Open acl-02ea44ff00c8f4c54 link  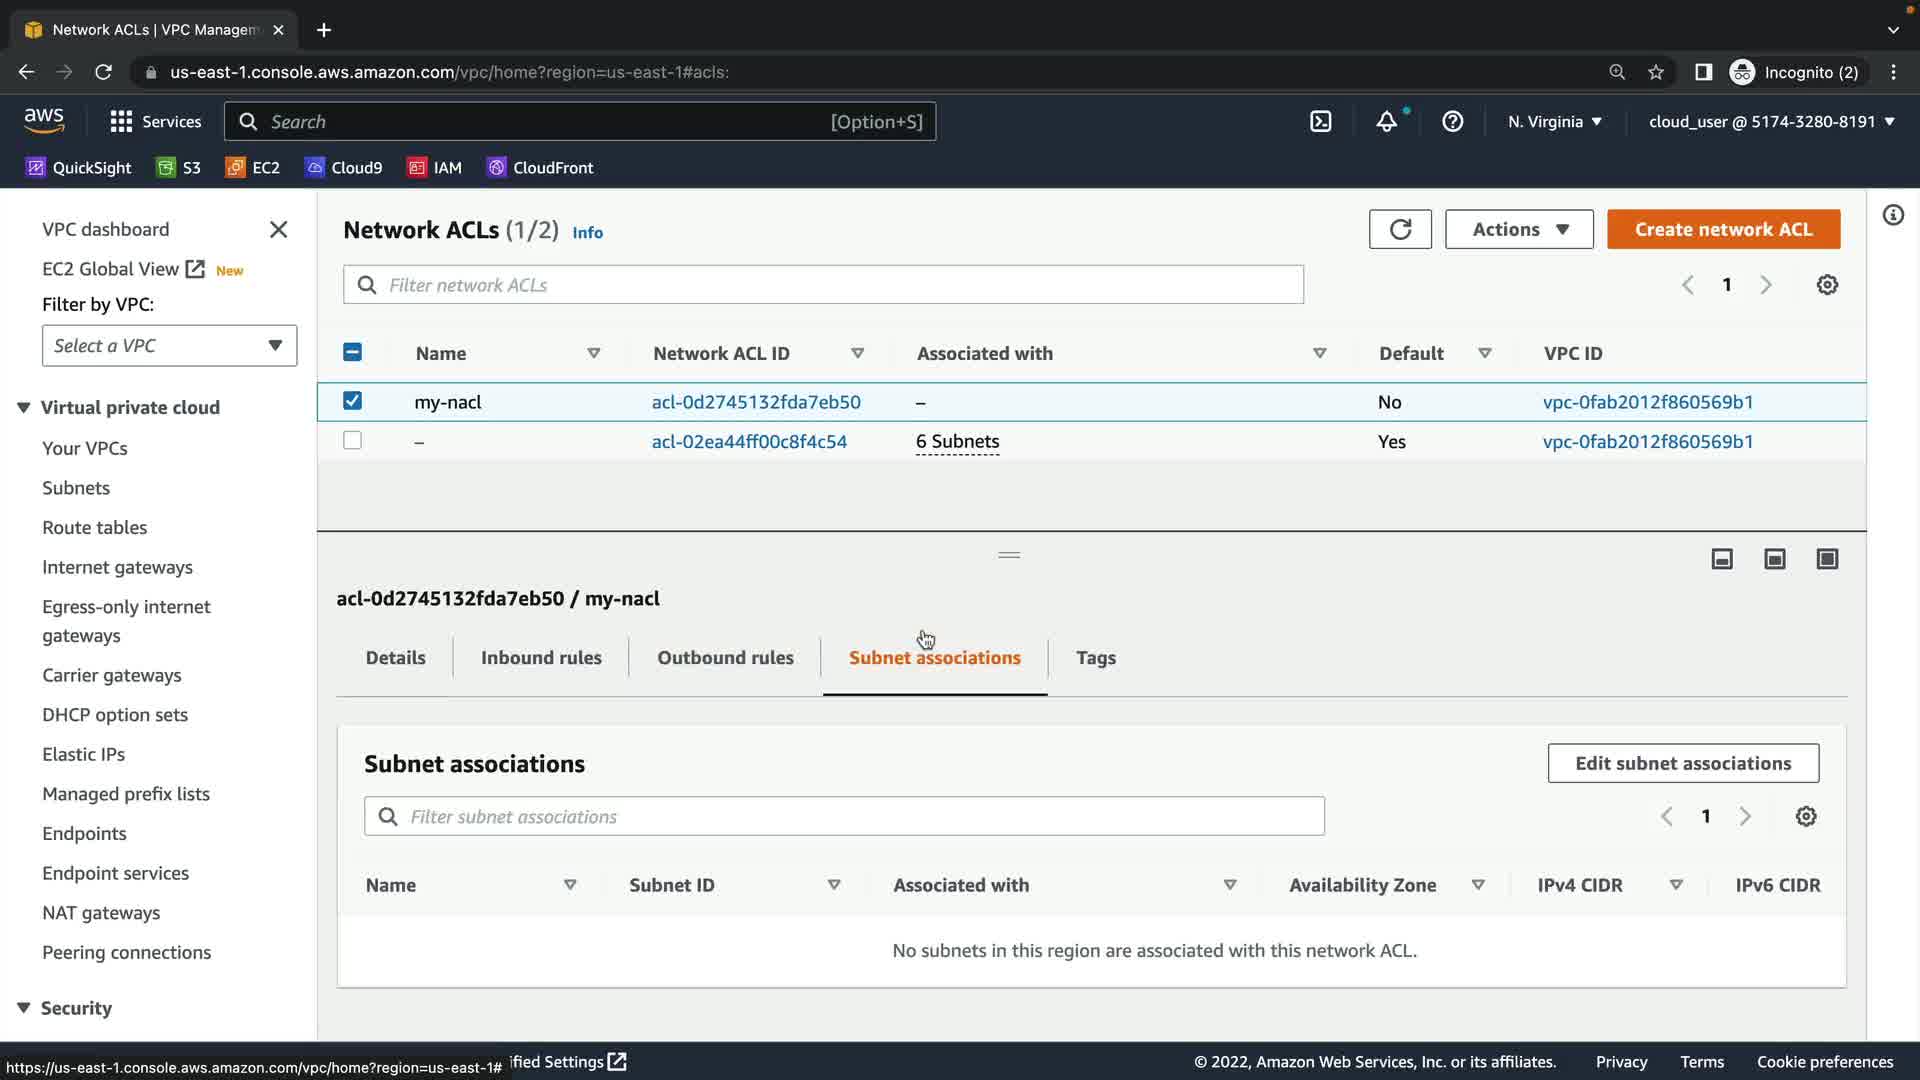tap(748, 441)
